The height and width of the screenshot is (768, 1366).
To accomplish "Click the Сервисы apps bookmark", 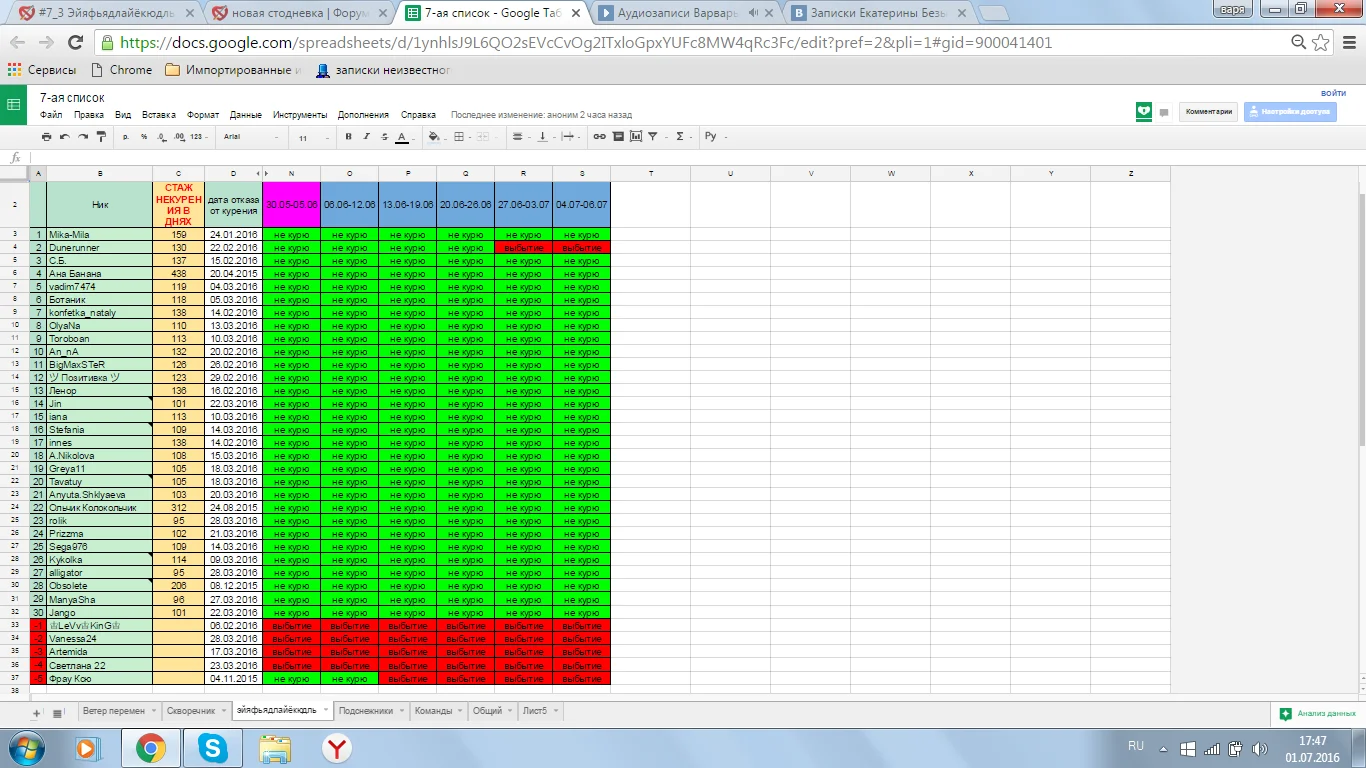I will (x=41, y=70).
